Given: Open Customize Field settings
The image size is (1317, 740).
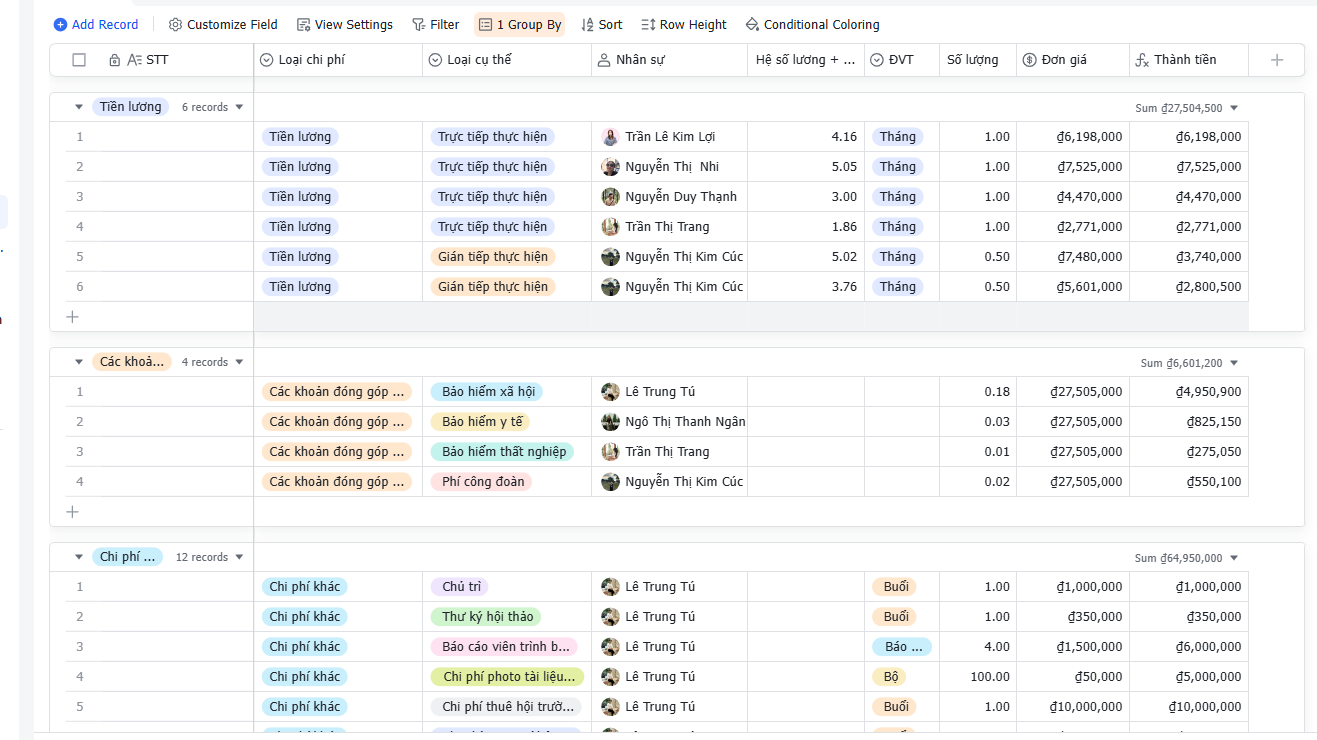Looking at the screenshot, I should [x=223, y=24].
